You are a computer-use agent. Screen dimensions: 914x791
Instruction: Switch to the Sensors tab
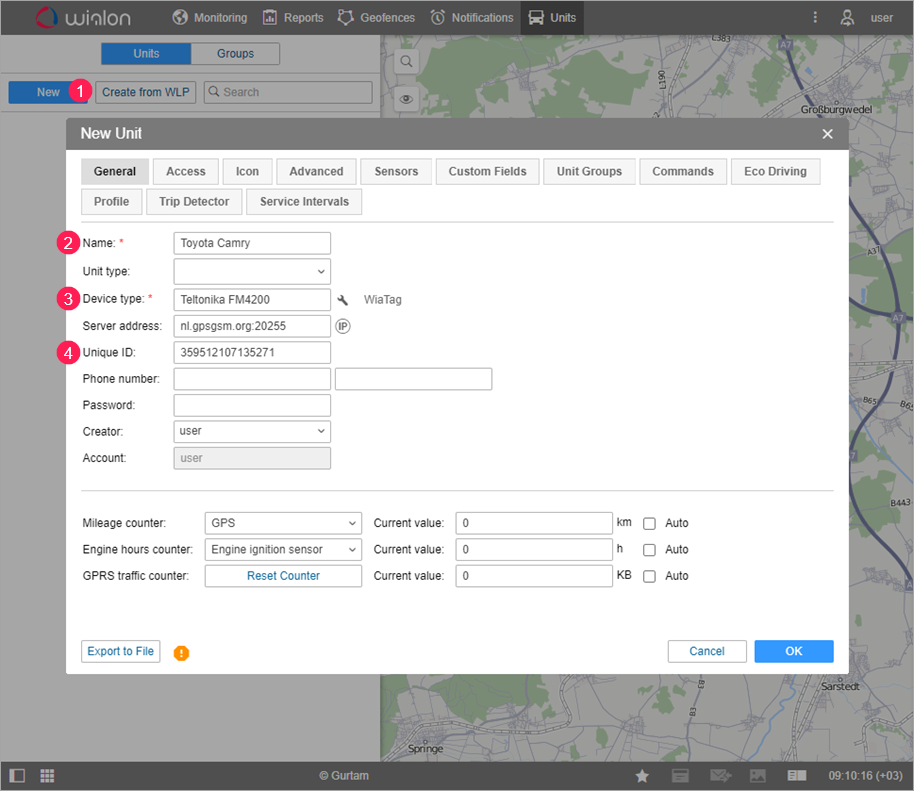point(396,172)
